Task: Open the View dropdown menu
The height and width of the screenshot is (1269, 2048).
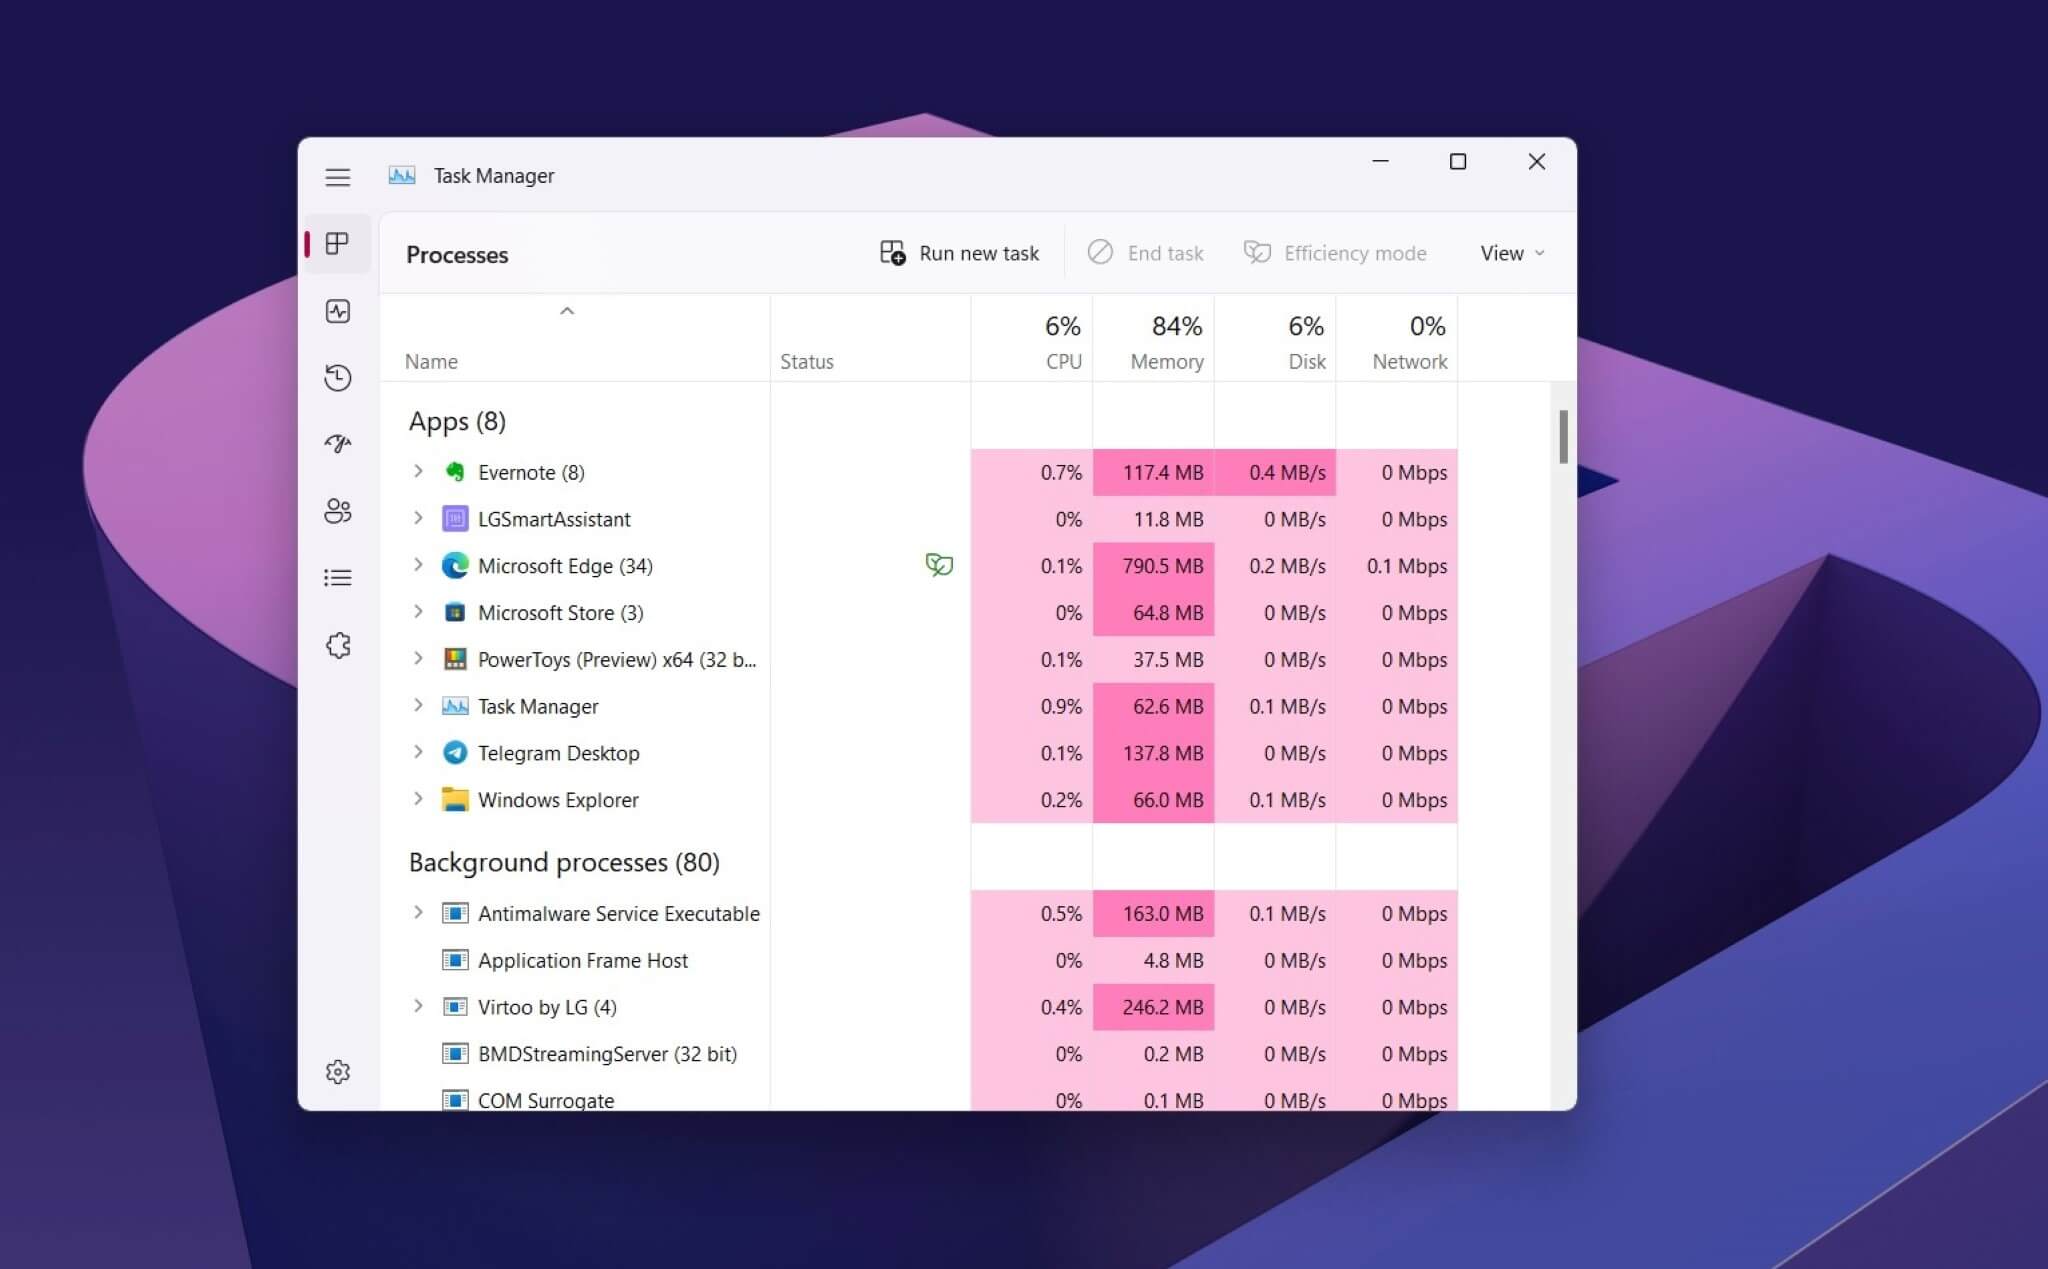Action: tap(1512, 253)
